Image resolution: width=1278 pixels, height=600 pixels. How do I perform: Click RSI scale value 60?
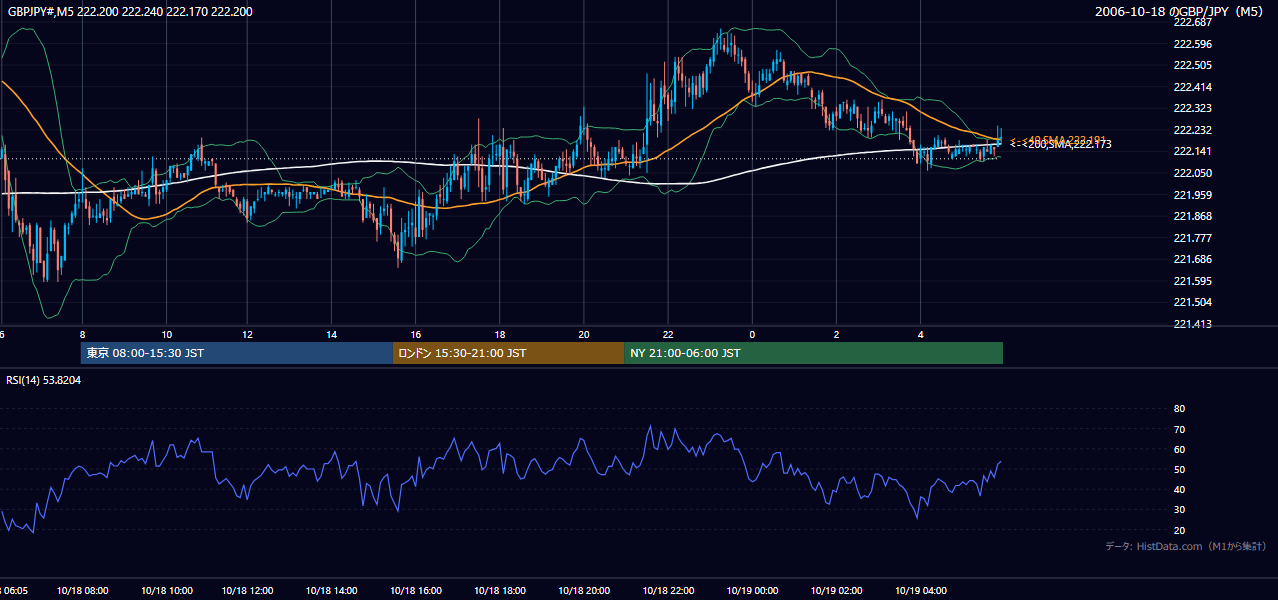pos(1179,449)
